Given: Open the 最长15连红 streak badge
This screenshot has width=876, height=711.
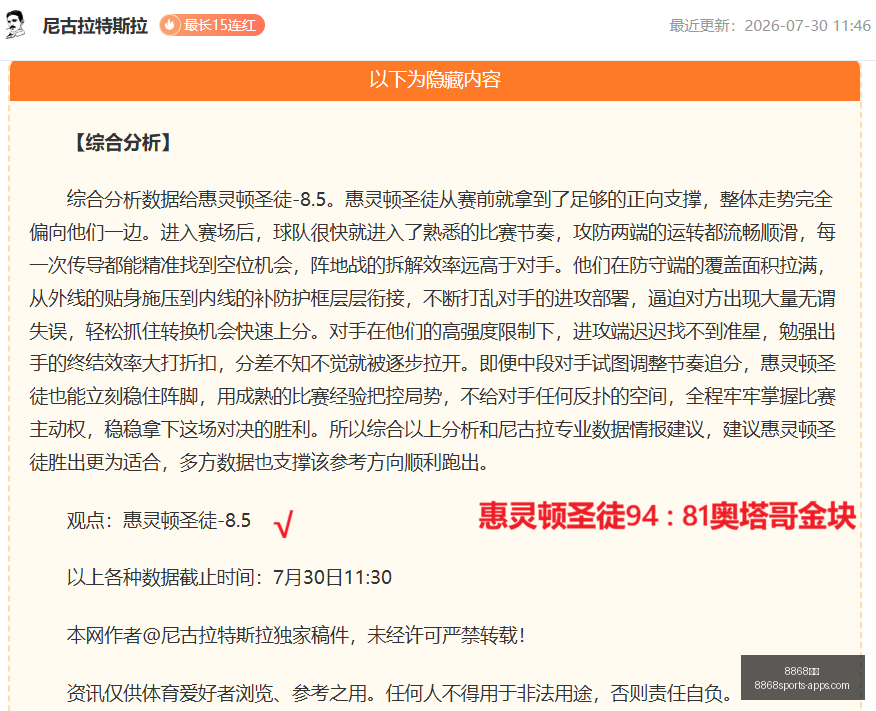Looking at the screenshot, I should [212, 25].
